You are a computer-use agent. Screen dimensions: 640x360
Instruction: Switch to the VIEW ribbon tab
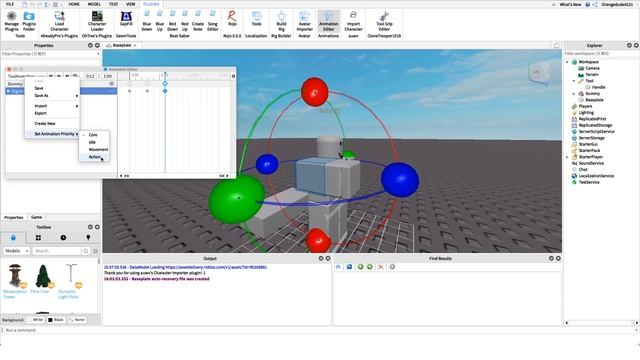tap(131, 4)
